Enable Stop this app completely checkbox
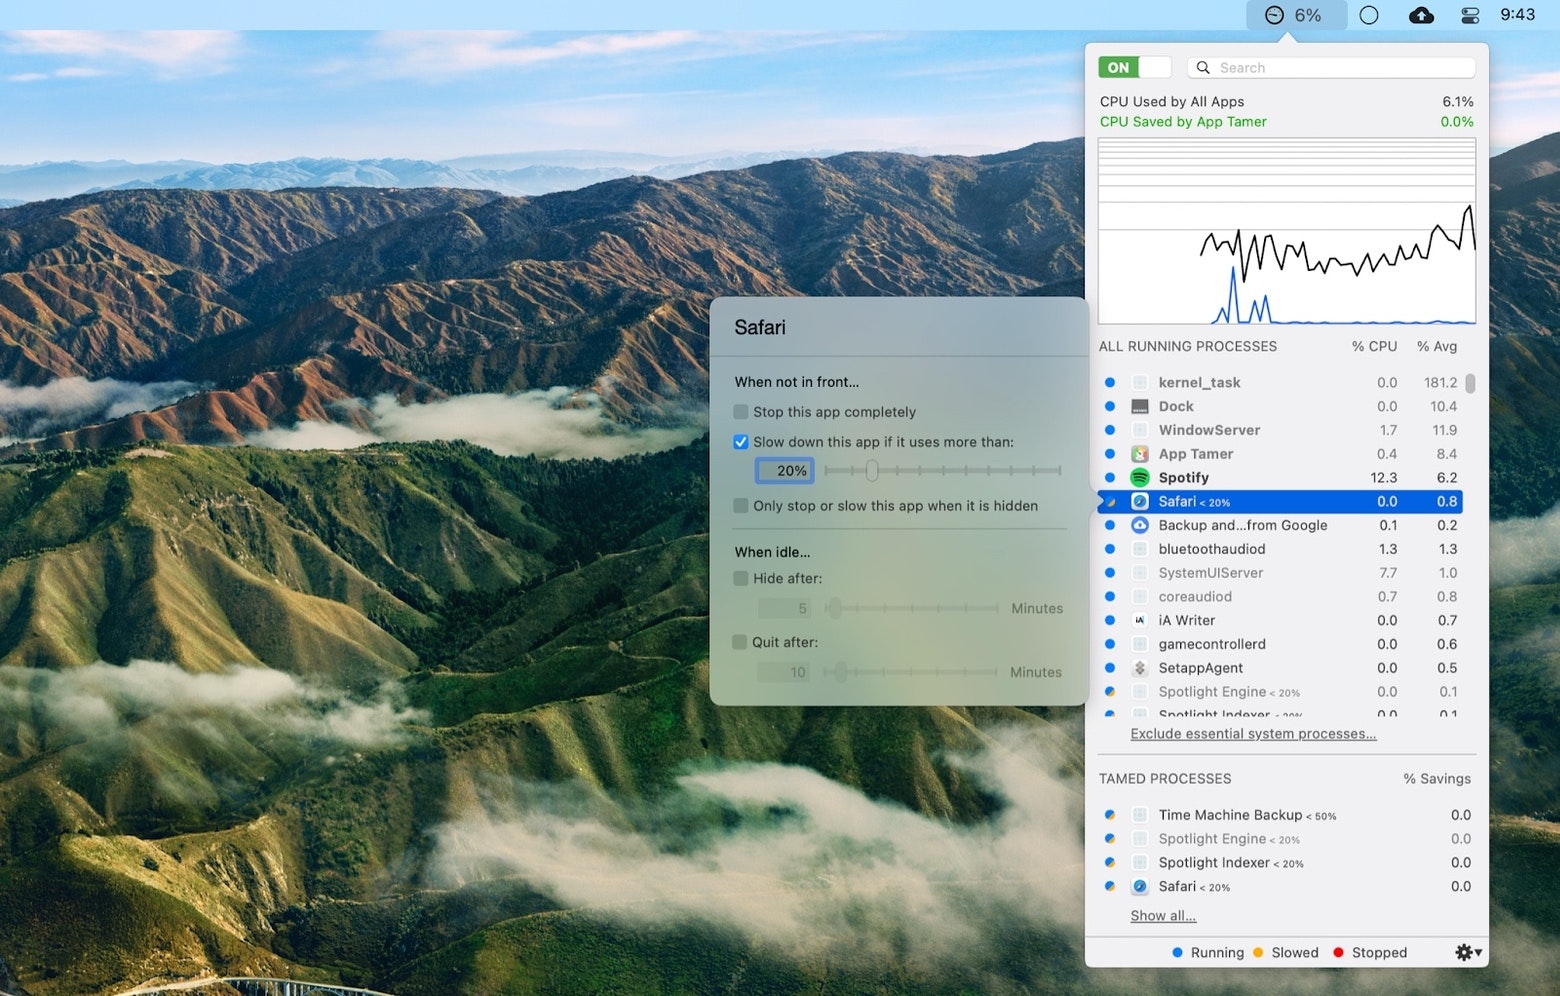Screen dimensions: 1560x996 pyautogui.click(x=741, y=412)
